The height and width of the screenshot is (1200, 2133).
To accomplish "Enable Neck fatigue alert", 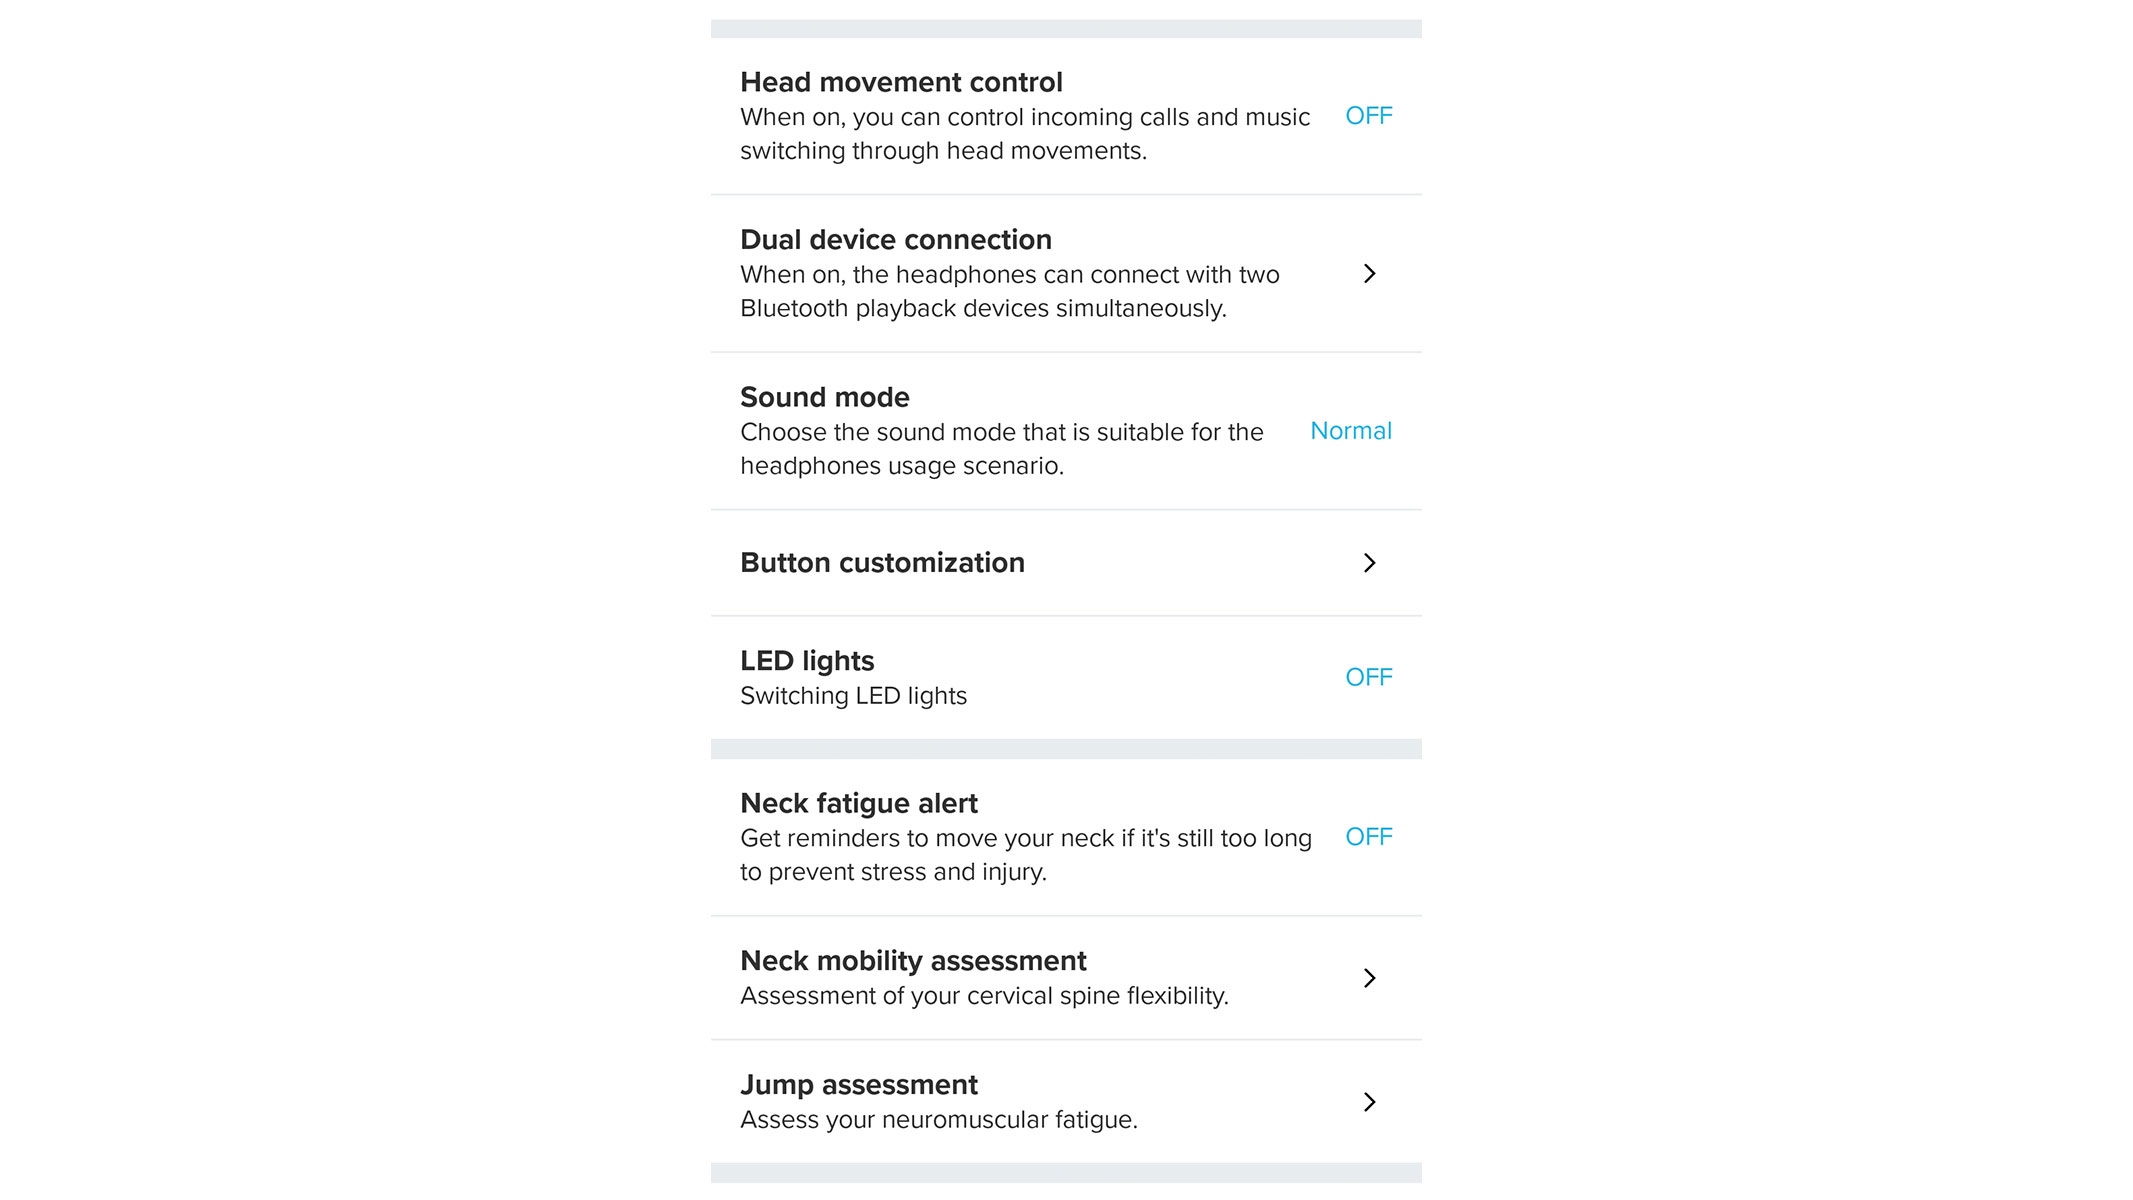I will click(x=1368, y=837).
